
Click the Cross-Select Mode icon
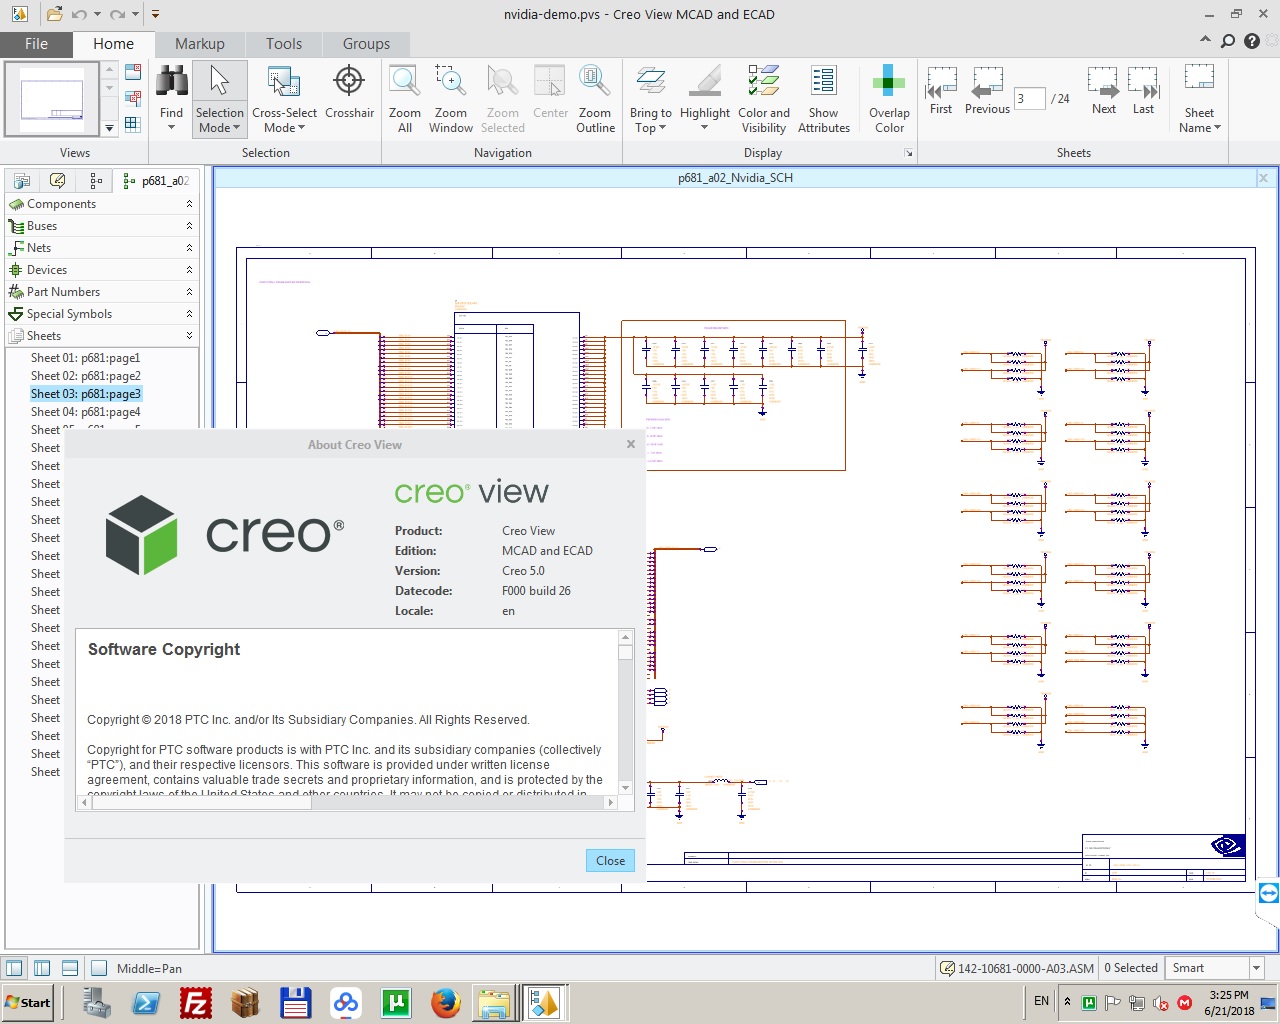point(284,82)
